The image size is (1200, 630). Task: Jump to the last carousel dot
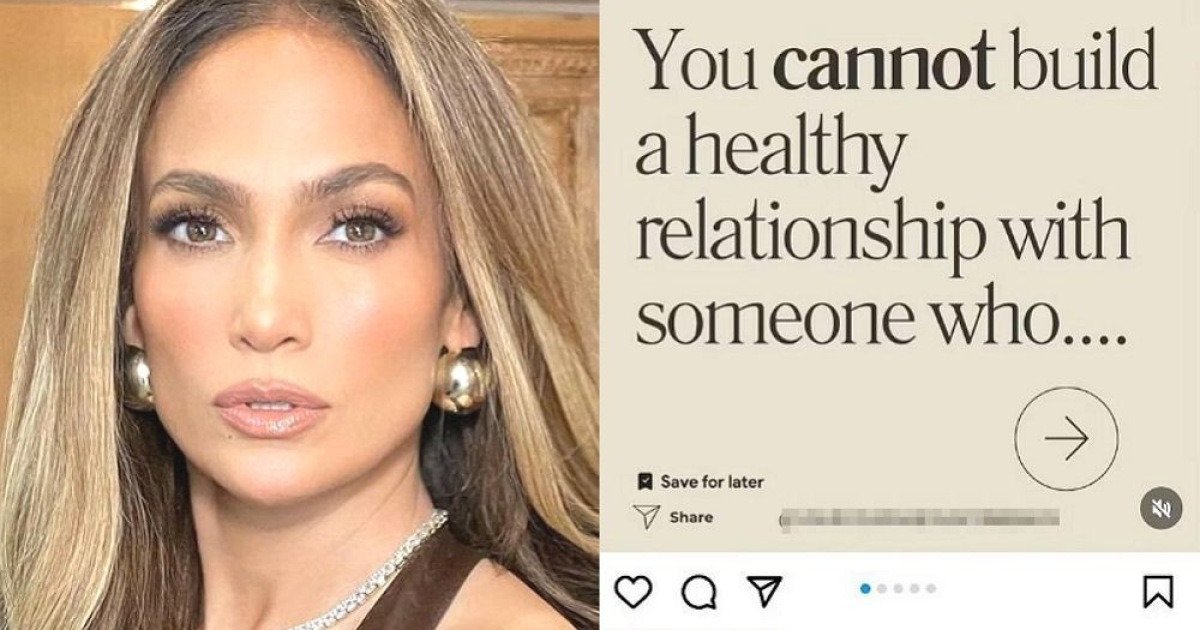pos(931,589)
